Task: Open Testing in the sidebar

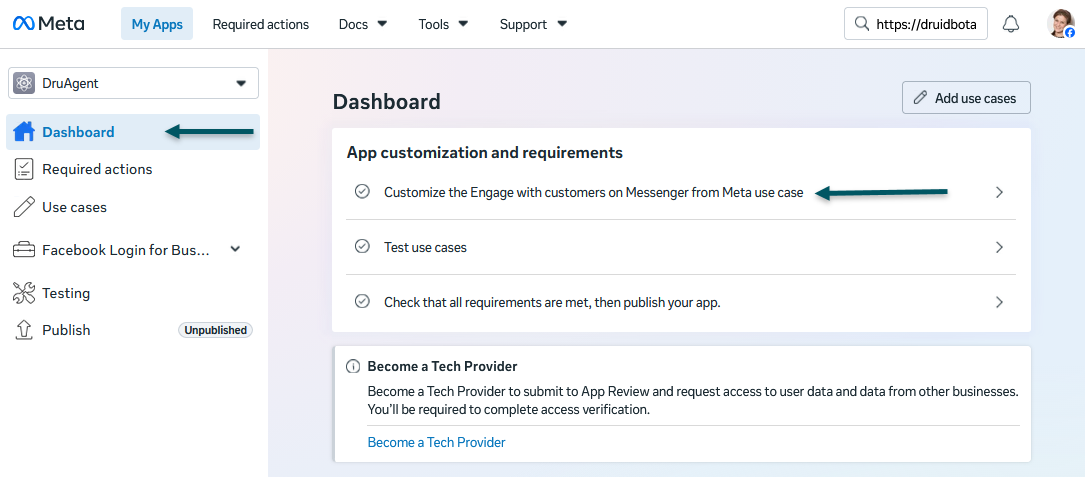Action: pyautogui.click(x=66, y=293)
